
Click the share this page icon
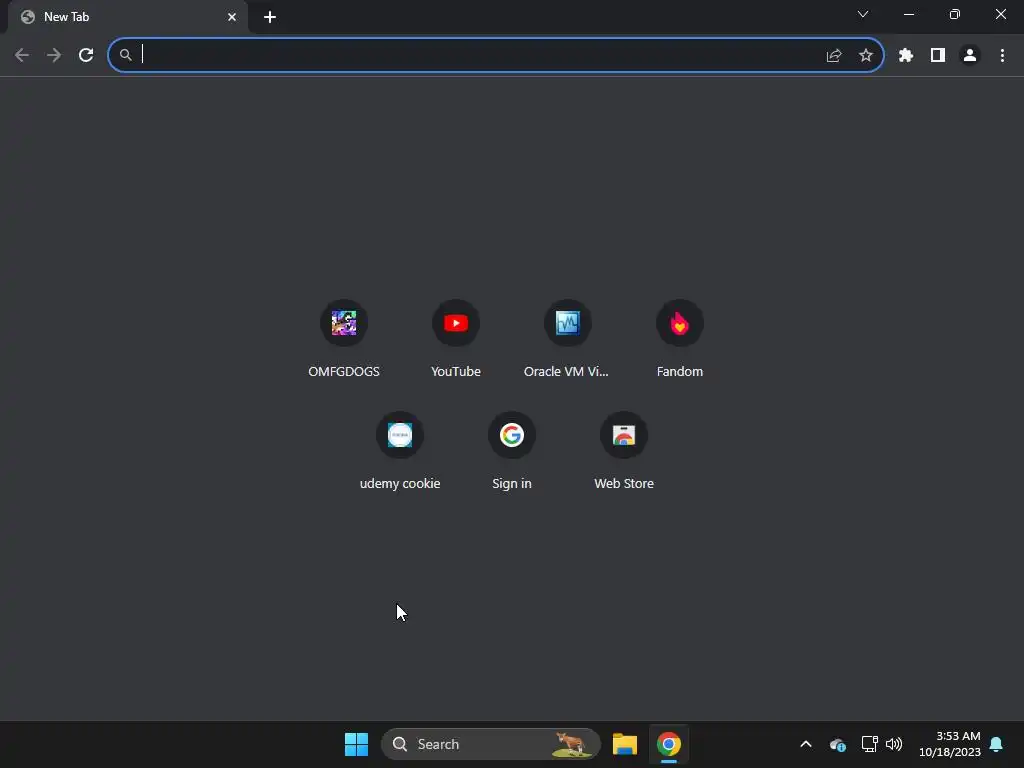(833, 56)
